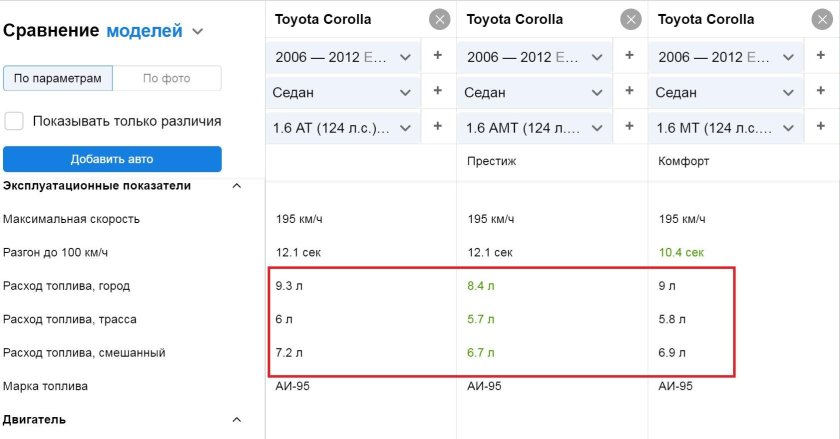Screen dimensions: 840x439
Task: Click plus icon beside 1.6 MT dropdown
Action: 820,127
